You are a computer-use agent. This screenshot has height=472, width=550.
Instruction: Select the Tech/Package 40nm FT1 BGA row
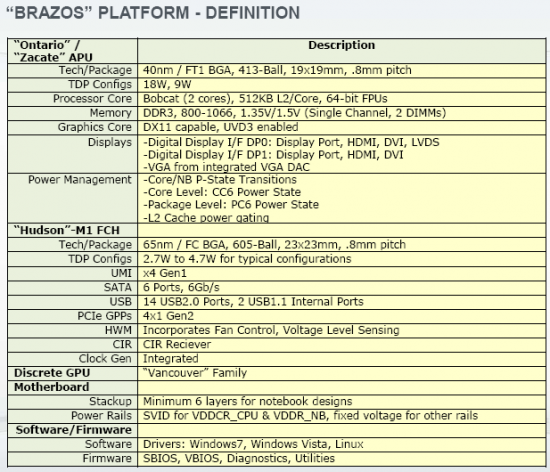coord(277,70)
